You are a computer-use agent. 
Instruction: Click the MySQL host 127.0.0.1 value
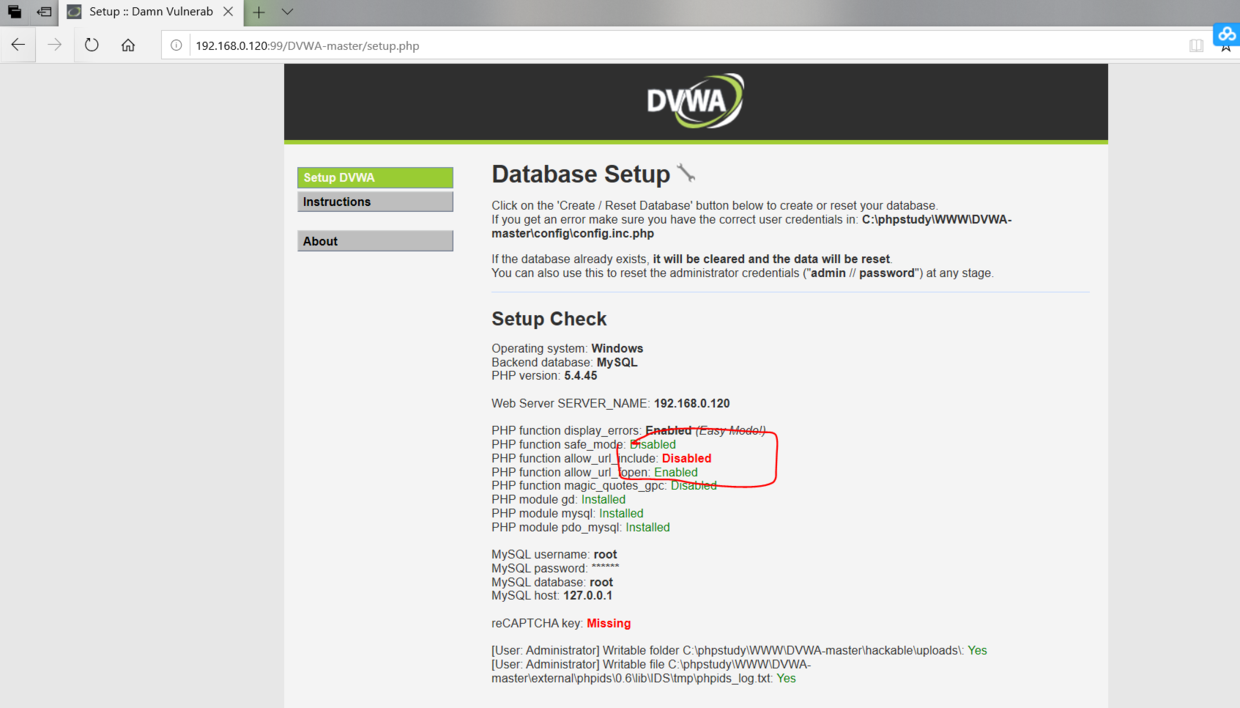click(588, 595)
